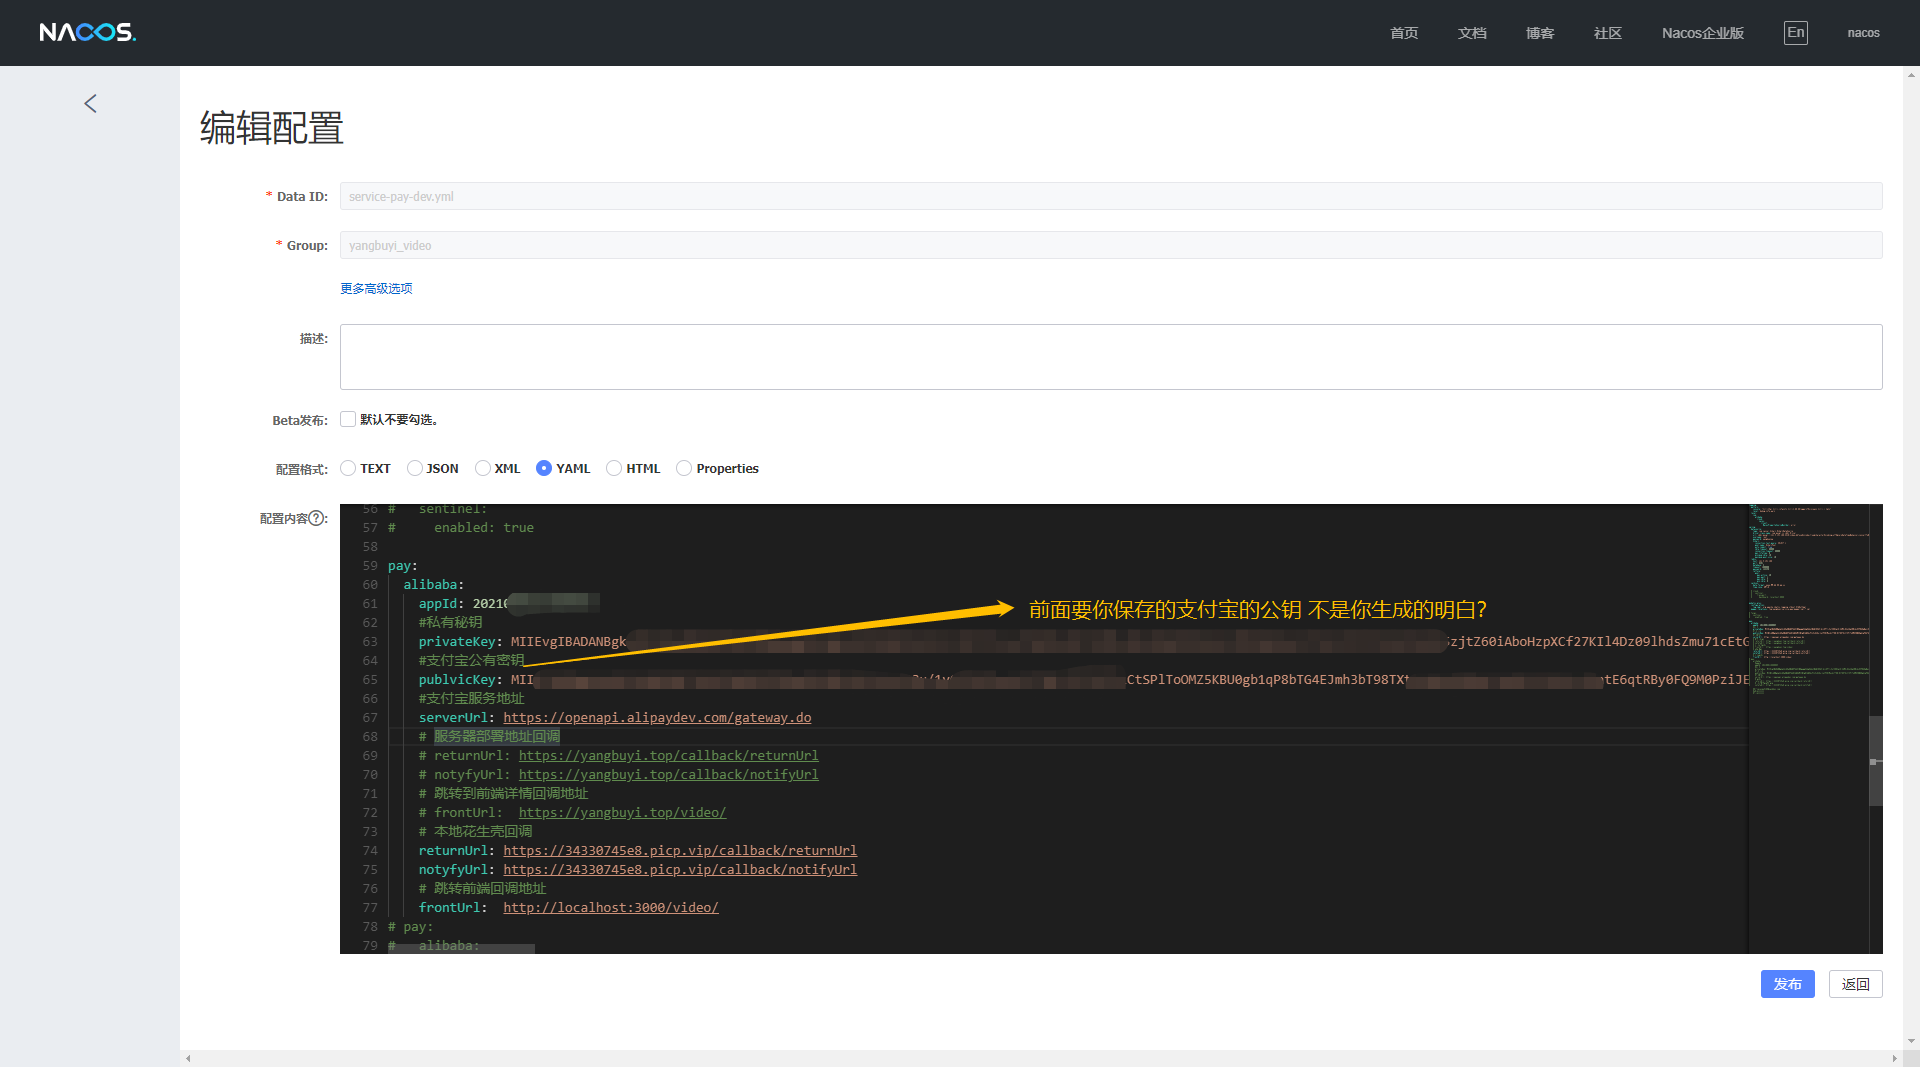Click the '# 服务器部署地址回调' comment line
Screen dimensions: 1920x1067
click(489, 736)
